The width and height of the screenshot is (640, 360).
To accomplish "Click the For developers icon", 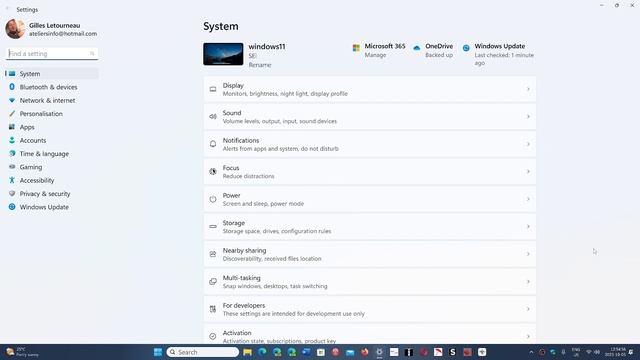I will [213, 309].
